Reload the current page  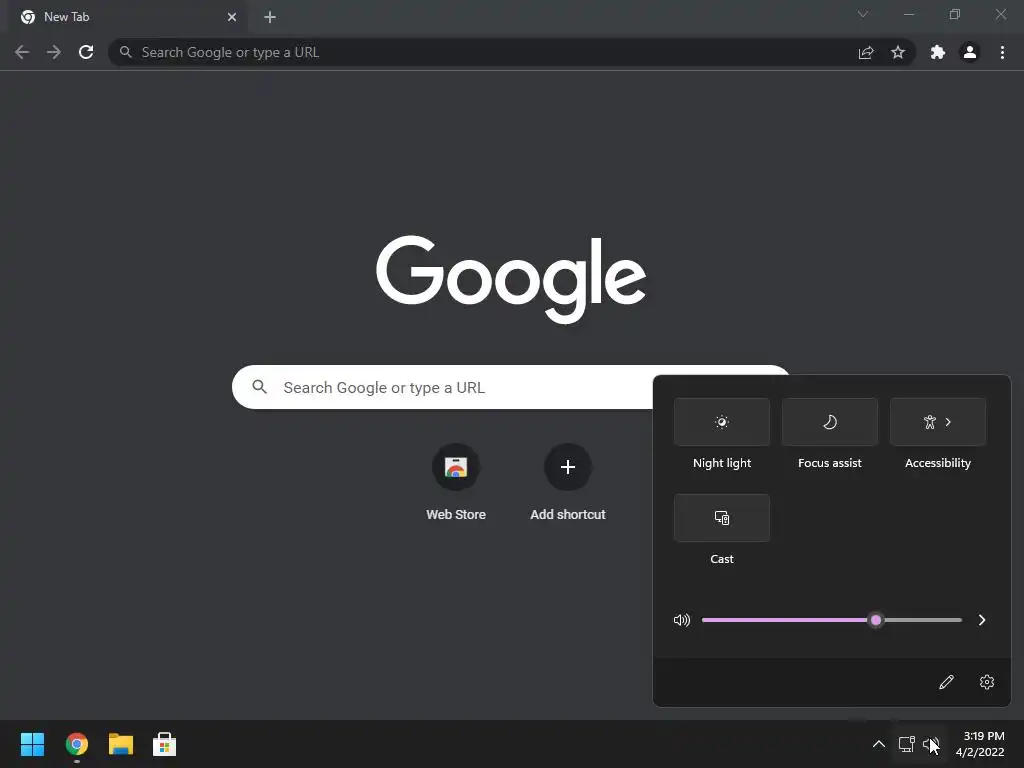pyautogui.click(x=86, y=52)
